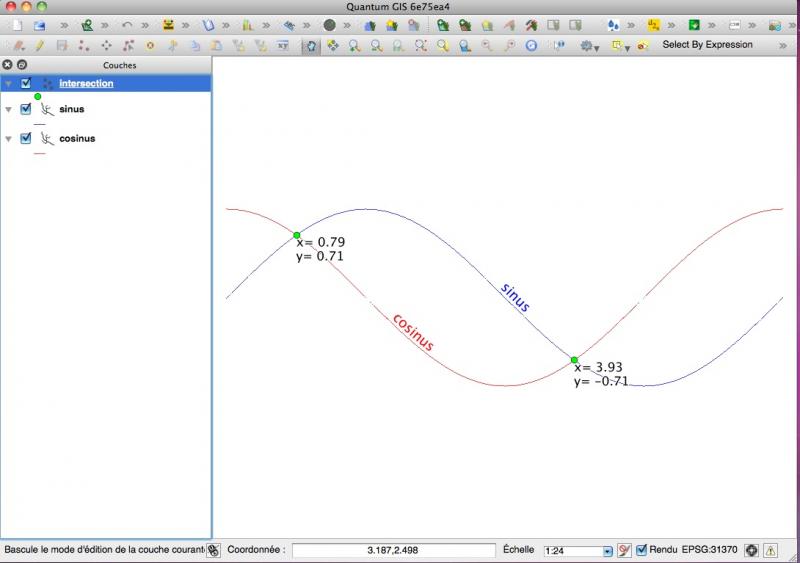Screen dimensions: 800x563
Task: Open the Échelle scale dropdown
Action: click(x=607, y=551)
